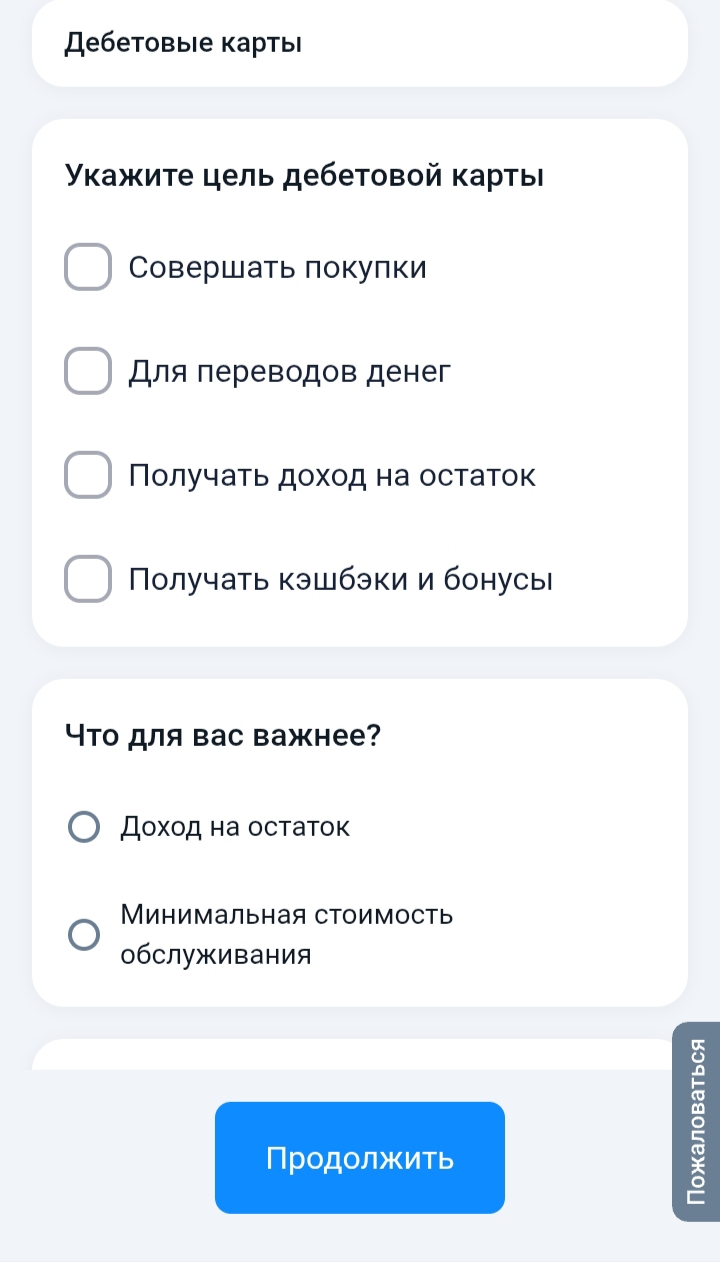Check the "Совершать покупки" checkbox
Viewport: 720px width, 1262px height.
click(x=88, y=267)
